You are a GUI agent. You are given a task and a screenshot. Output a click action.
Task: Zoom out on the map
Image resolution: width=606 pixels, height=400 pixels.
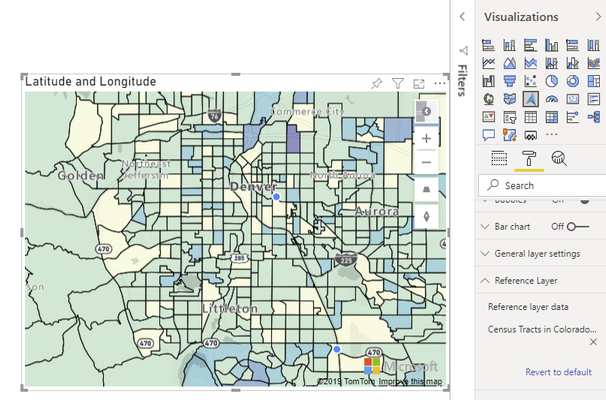[x=426, y=162]
